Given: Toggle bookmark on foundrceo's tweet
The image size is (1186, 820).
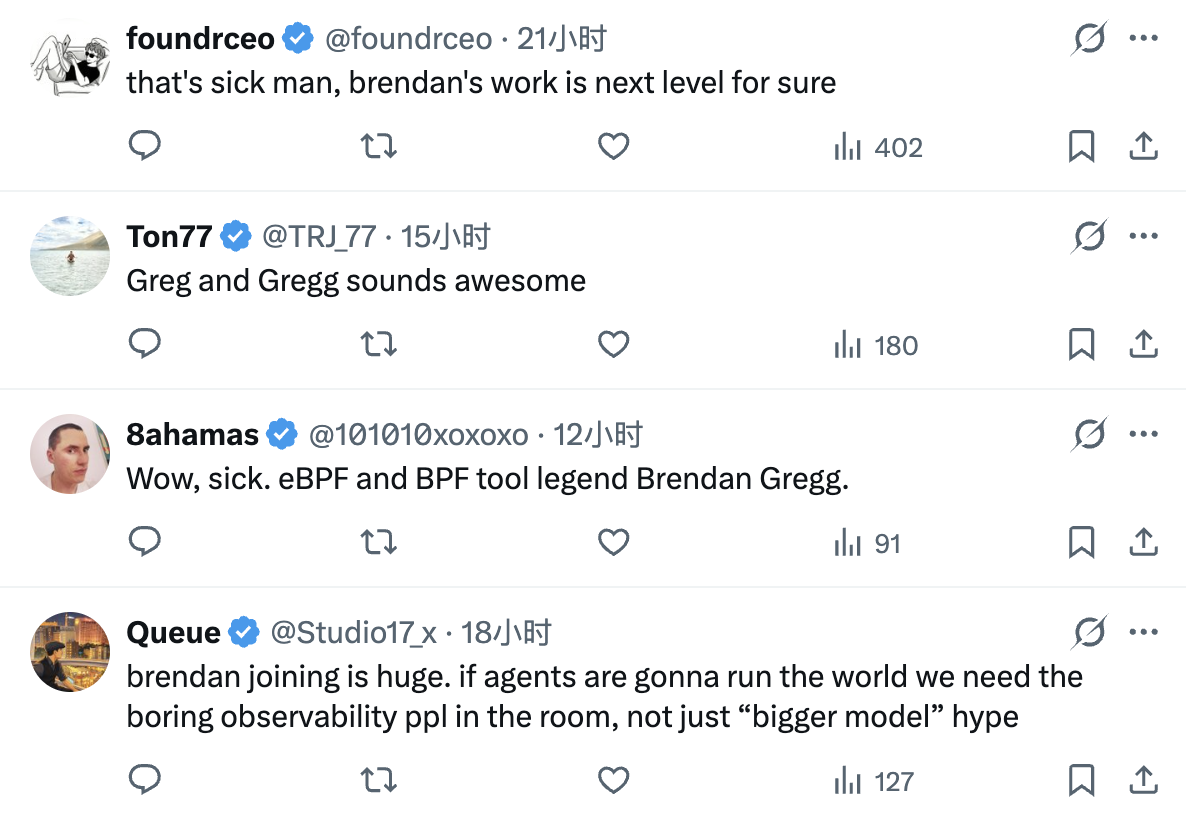Looking at the screenshot, I should point(1081,147).
